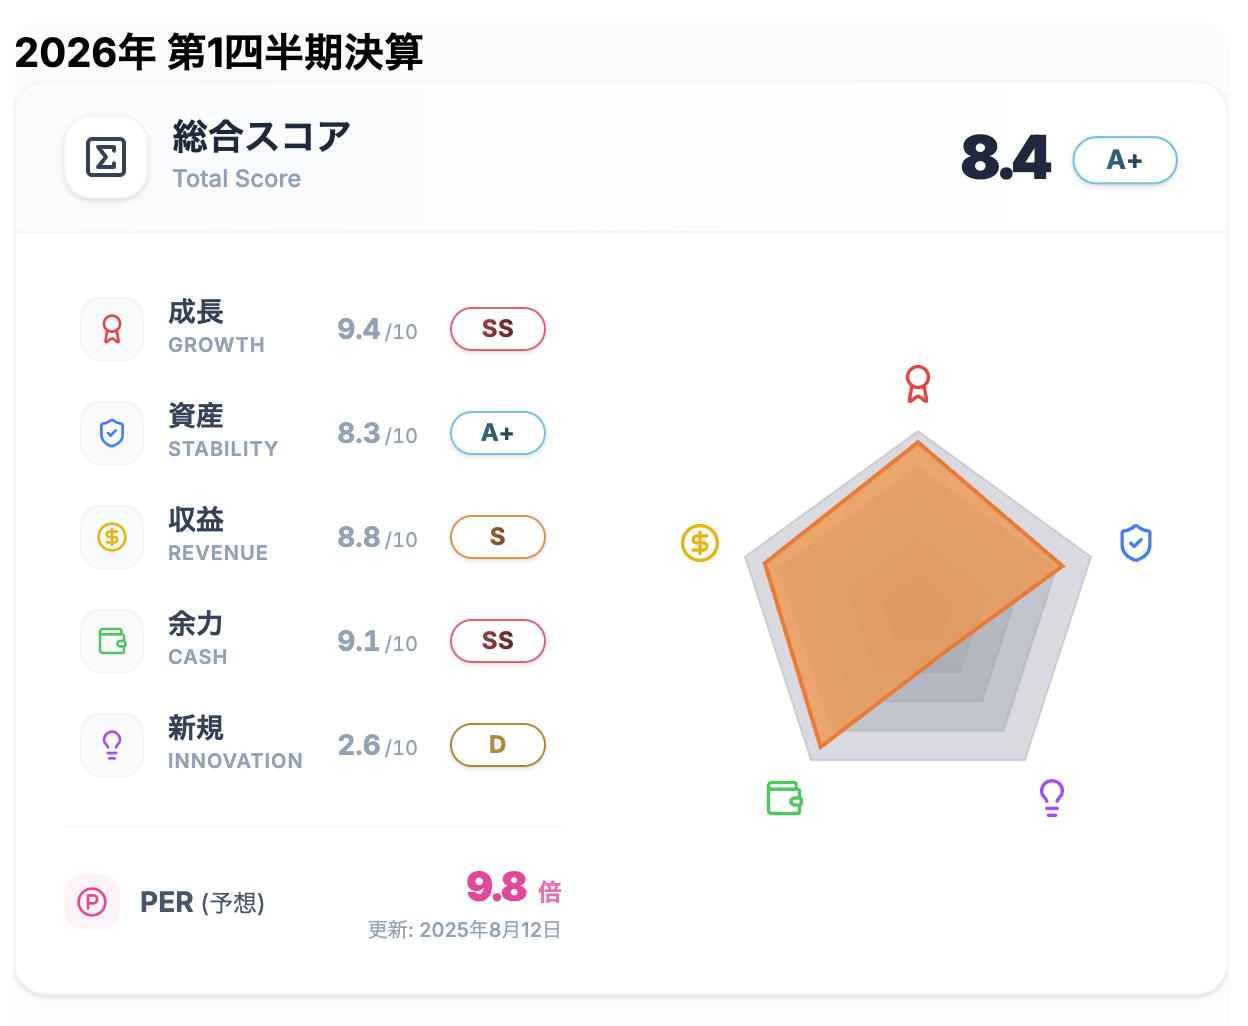Click the red ribbon Growth icon in list
This screenshot has width=1248, height=1026.
[112, 329]
